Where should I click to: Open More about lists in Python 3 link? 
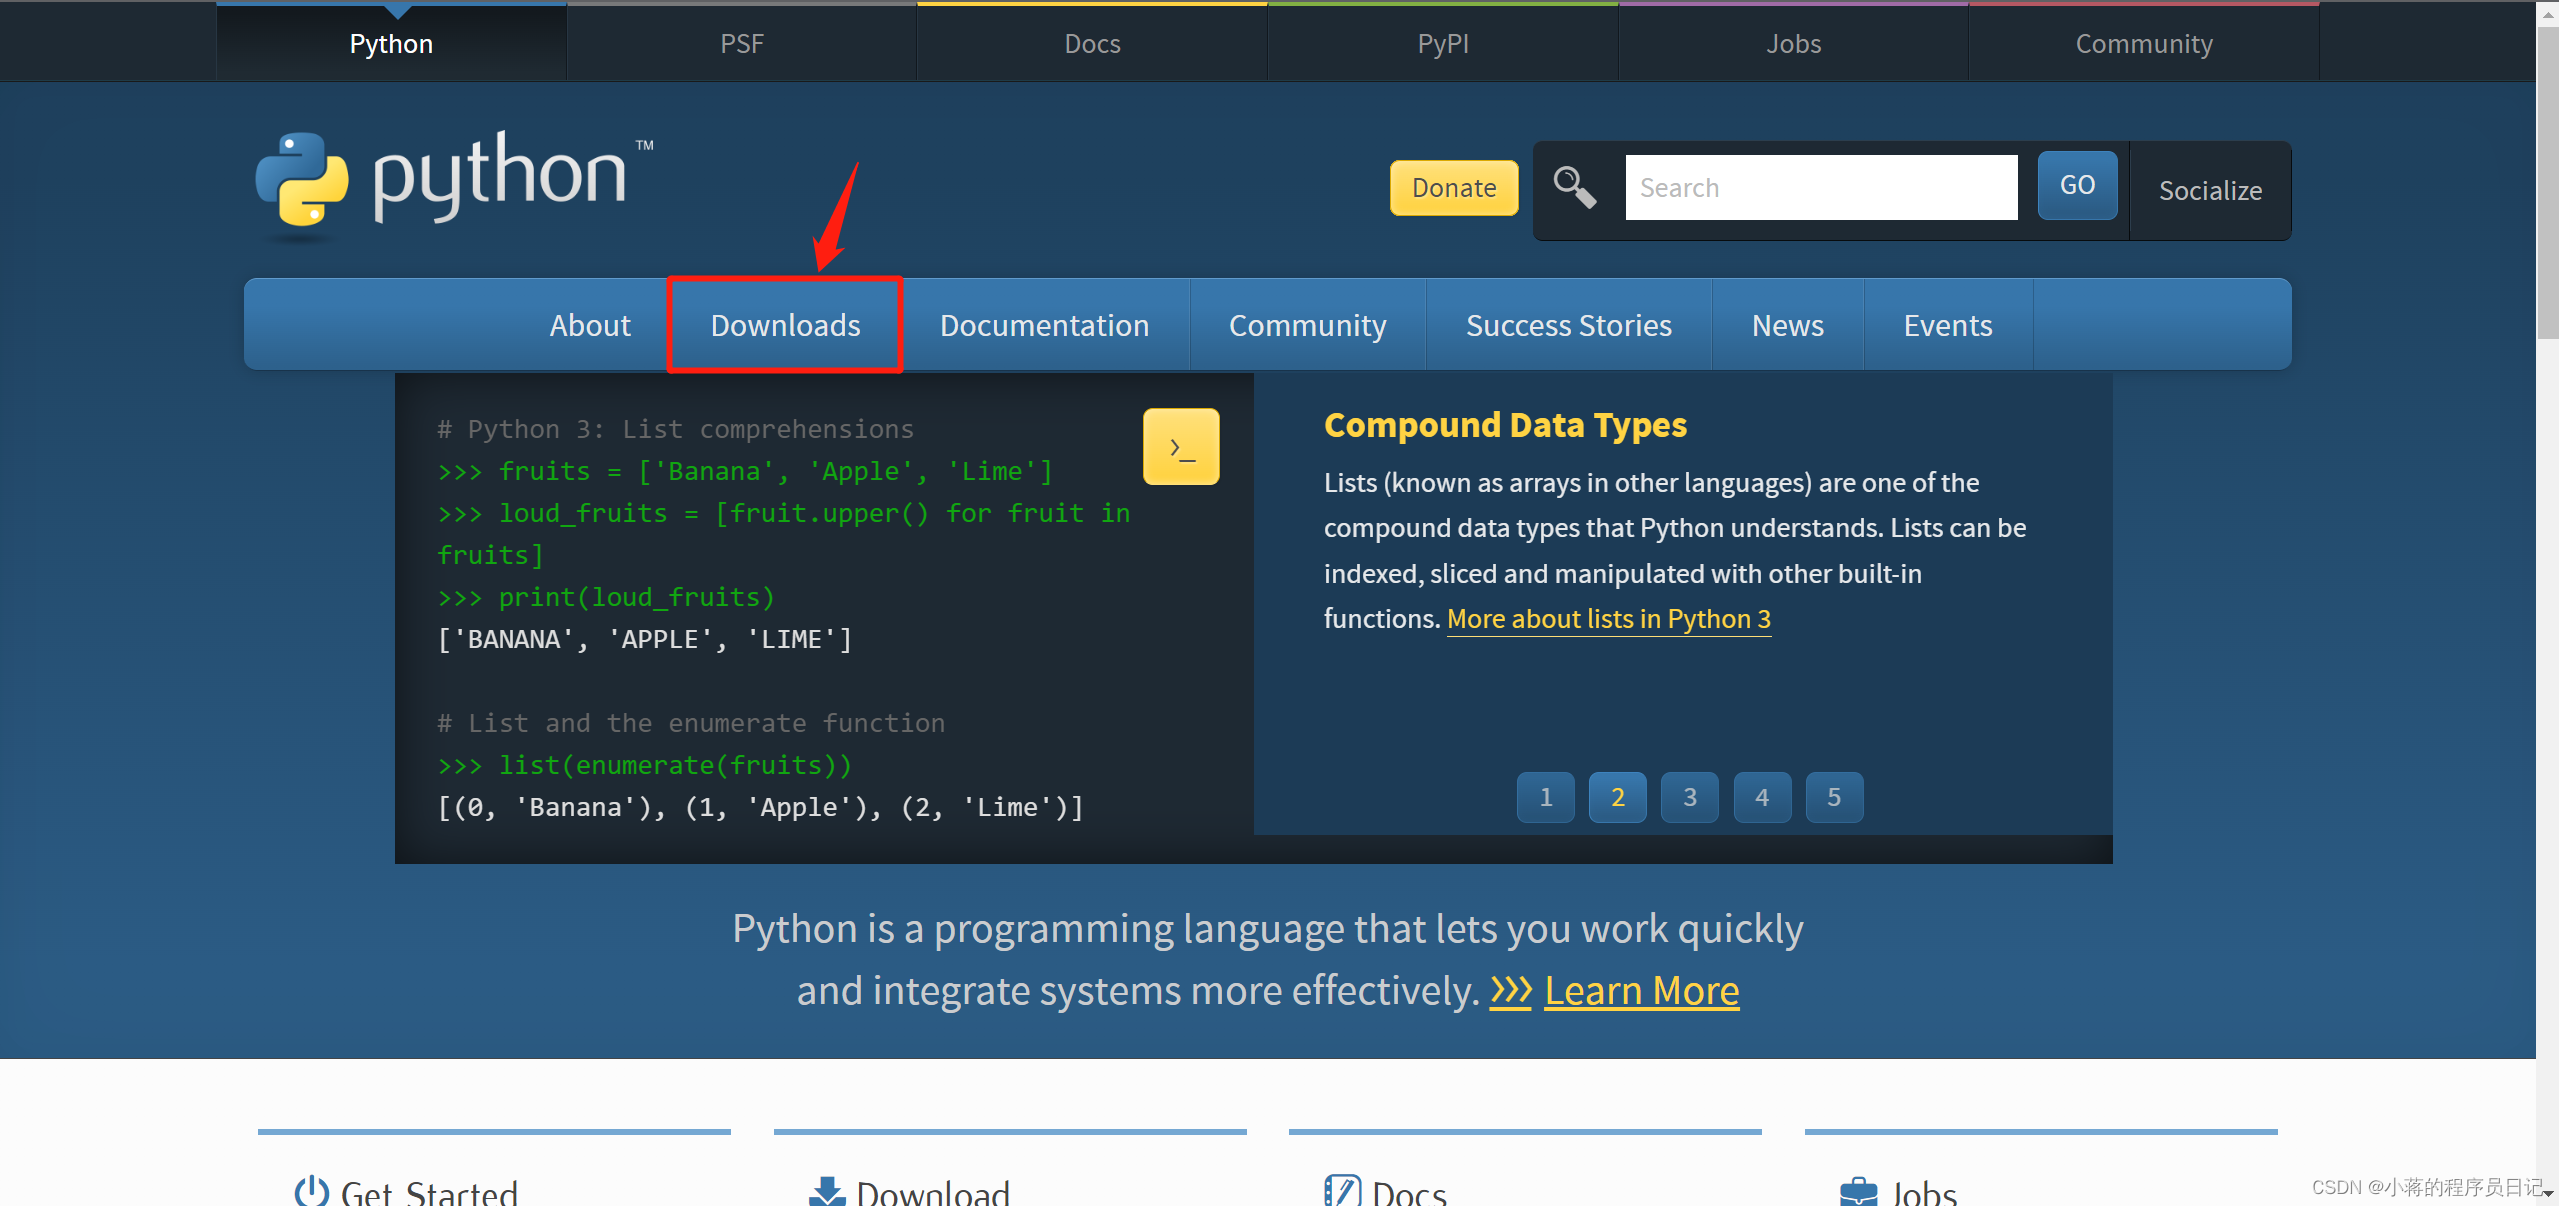(1608, 619)
